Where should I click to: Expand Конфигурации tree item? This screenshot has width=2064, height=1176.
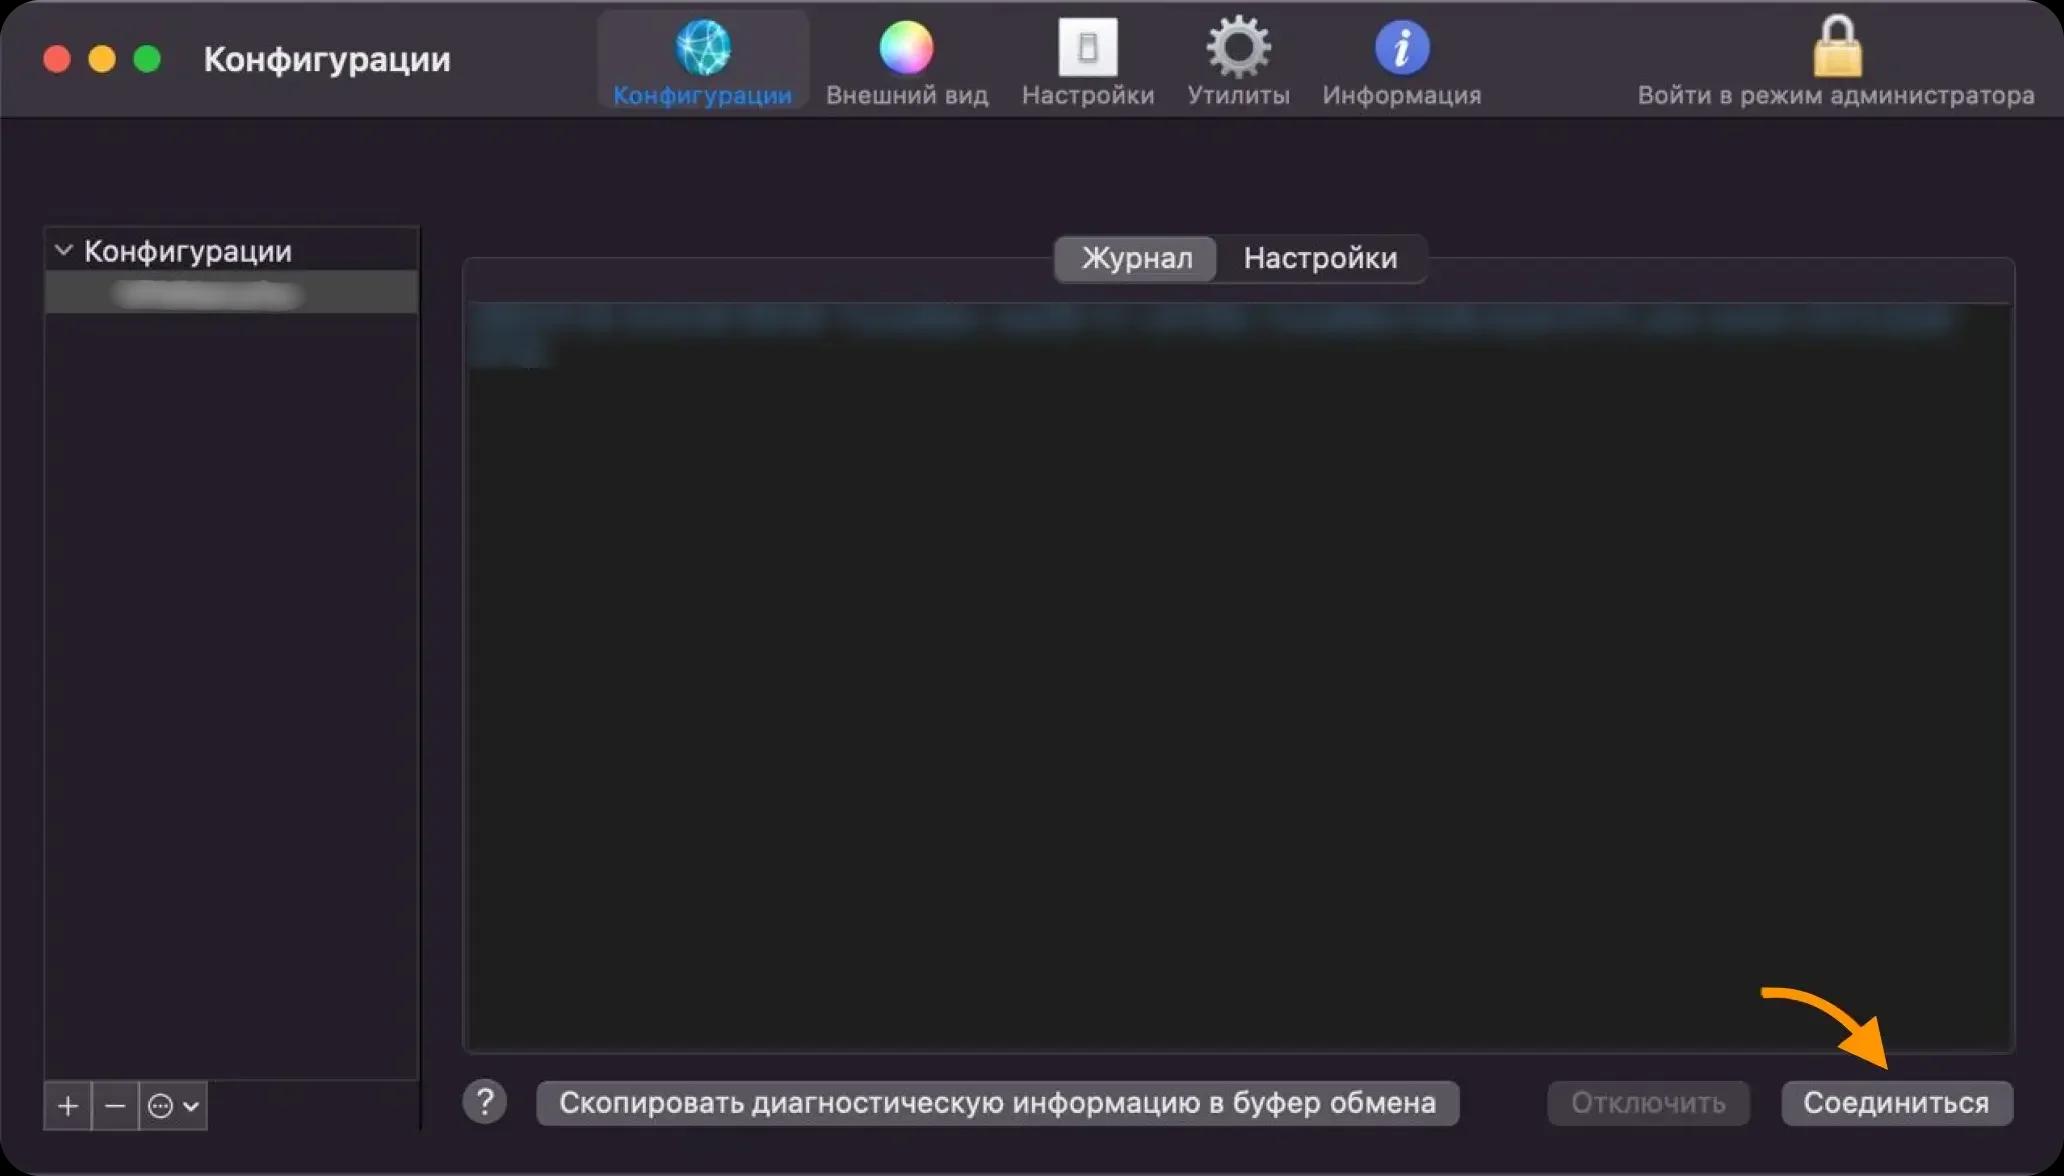coord(62,251)
